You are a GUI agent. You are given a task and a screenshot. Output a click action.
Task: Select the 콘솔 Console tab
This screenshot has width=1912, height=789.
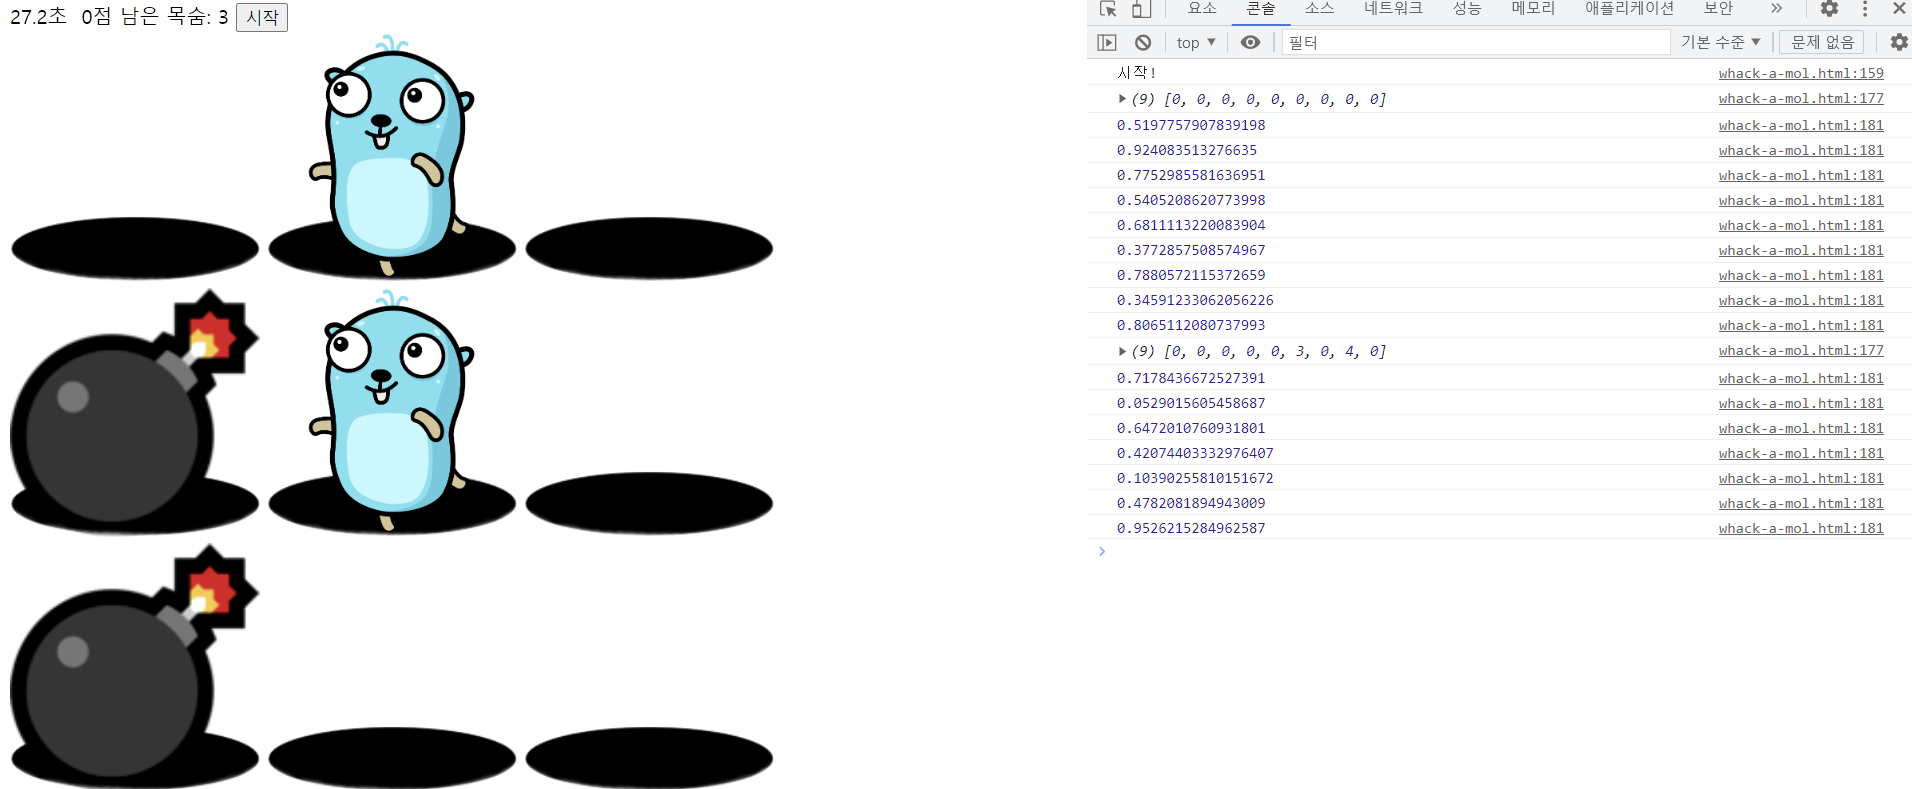(x=1261, y=9)
